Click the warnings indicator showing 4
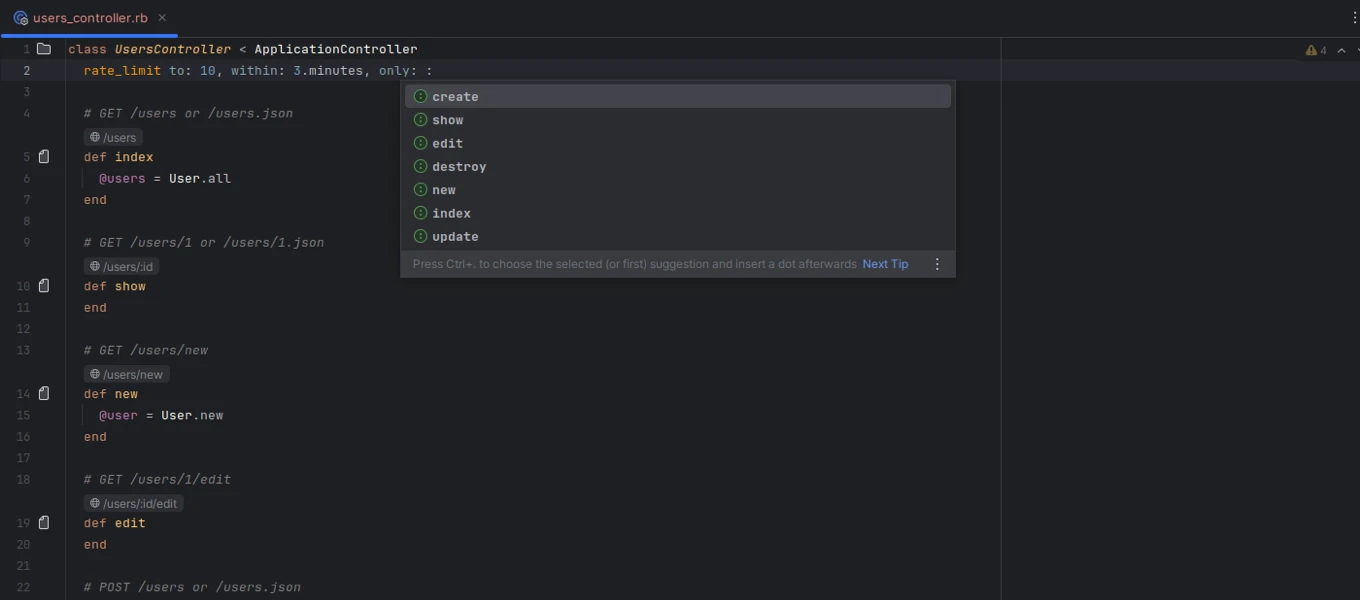The image size is (1360, 600). point(1316,50)
